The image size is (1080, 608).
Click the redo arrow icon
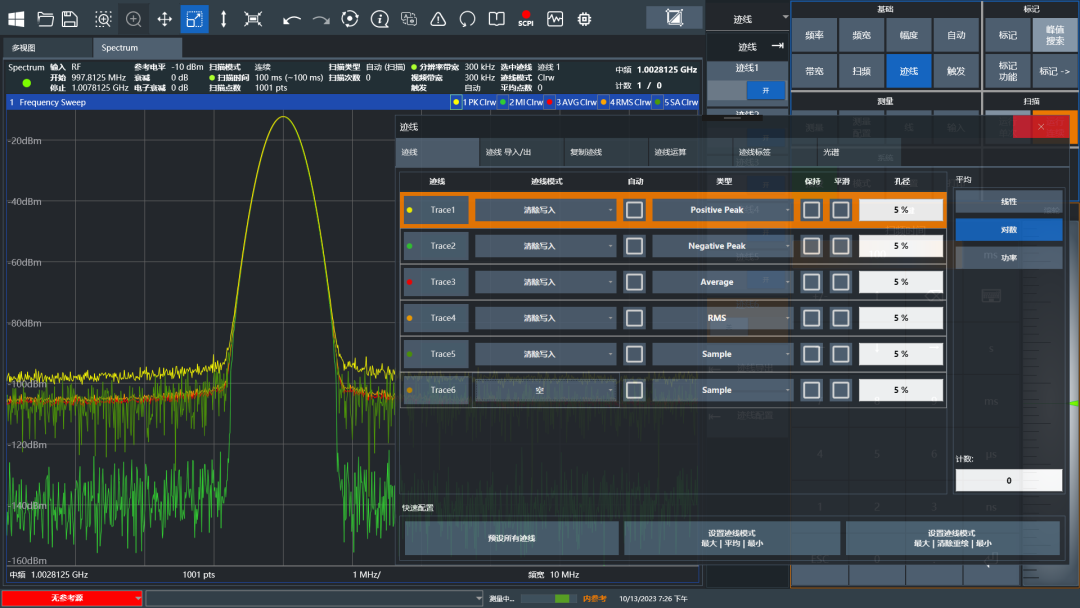tap(321, 19)
